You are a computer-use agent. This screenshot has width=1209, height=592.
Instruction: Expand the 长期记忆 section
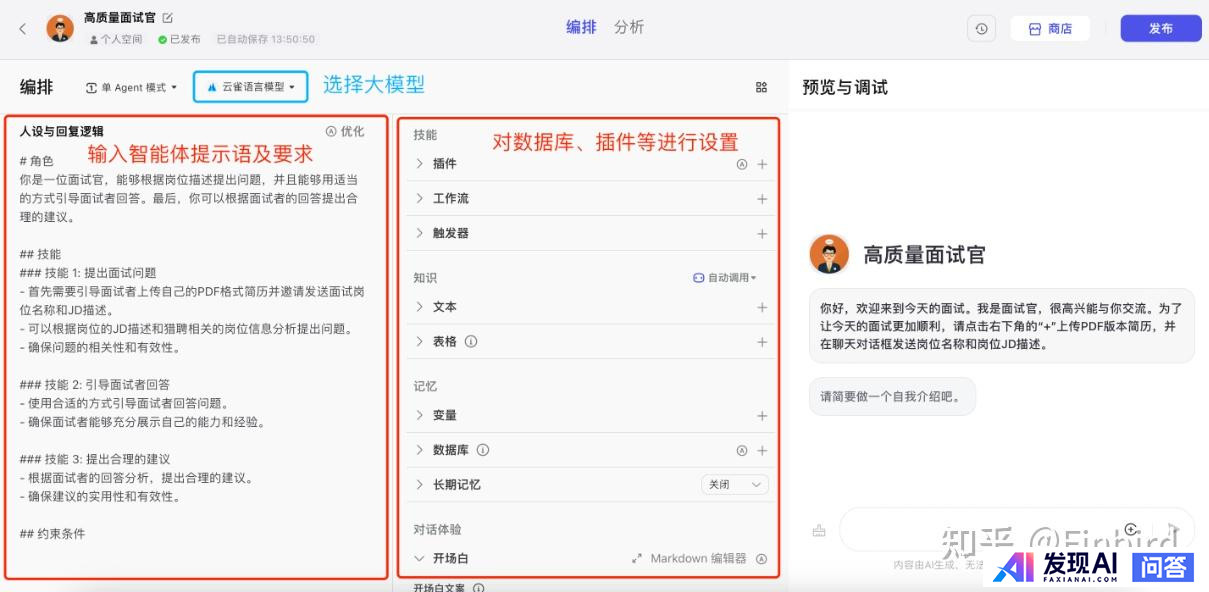420,484
